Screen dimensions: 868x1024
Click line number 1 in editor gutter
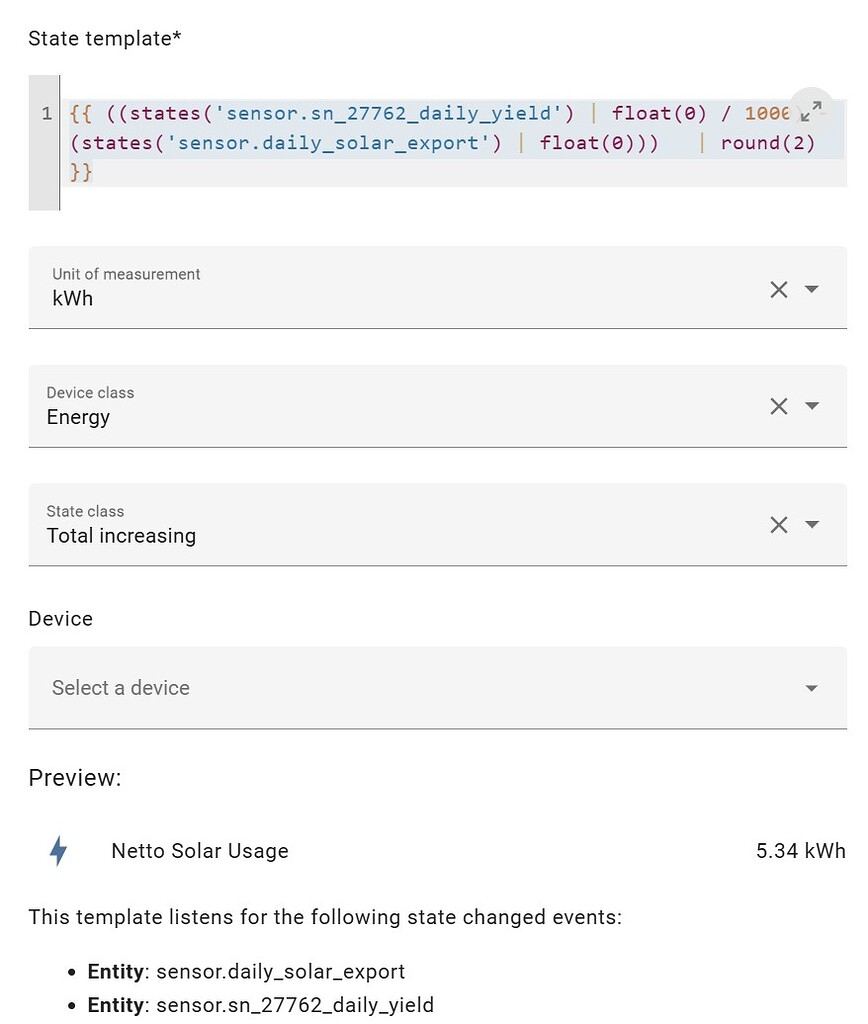coord(47,113)
